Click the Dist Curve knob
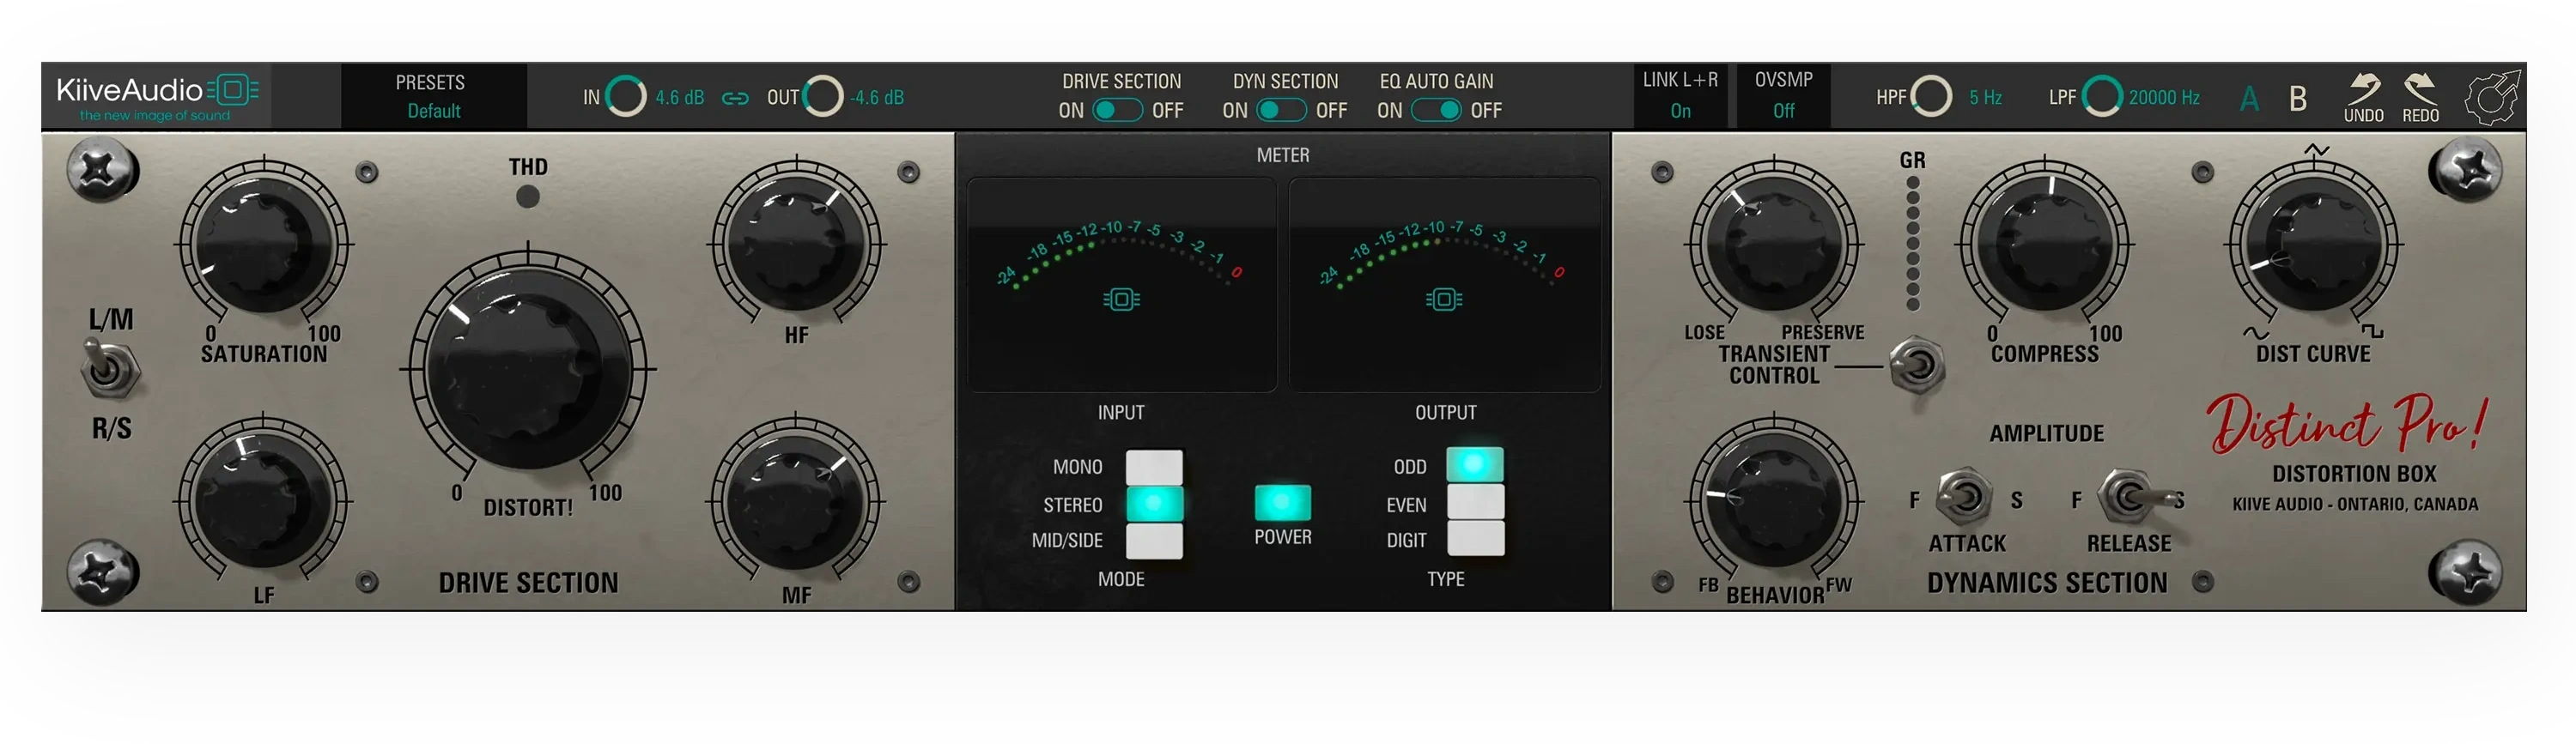2576x744 pixels. click(2313, 243)
